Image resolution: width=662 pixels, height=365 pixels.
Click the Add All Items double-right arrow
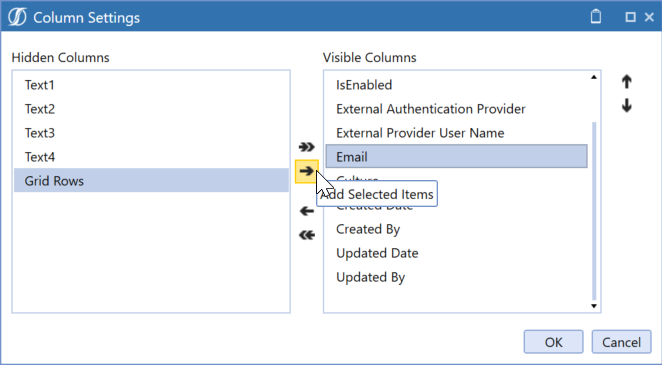click(307, 147)
